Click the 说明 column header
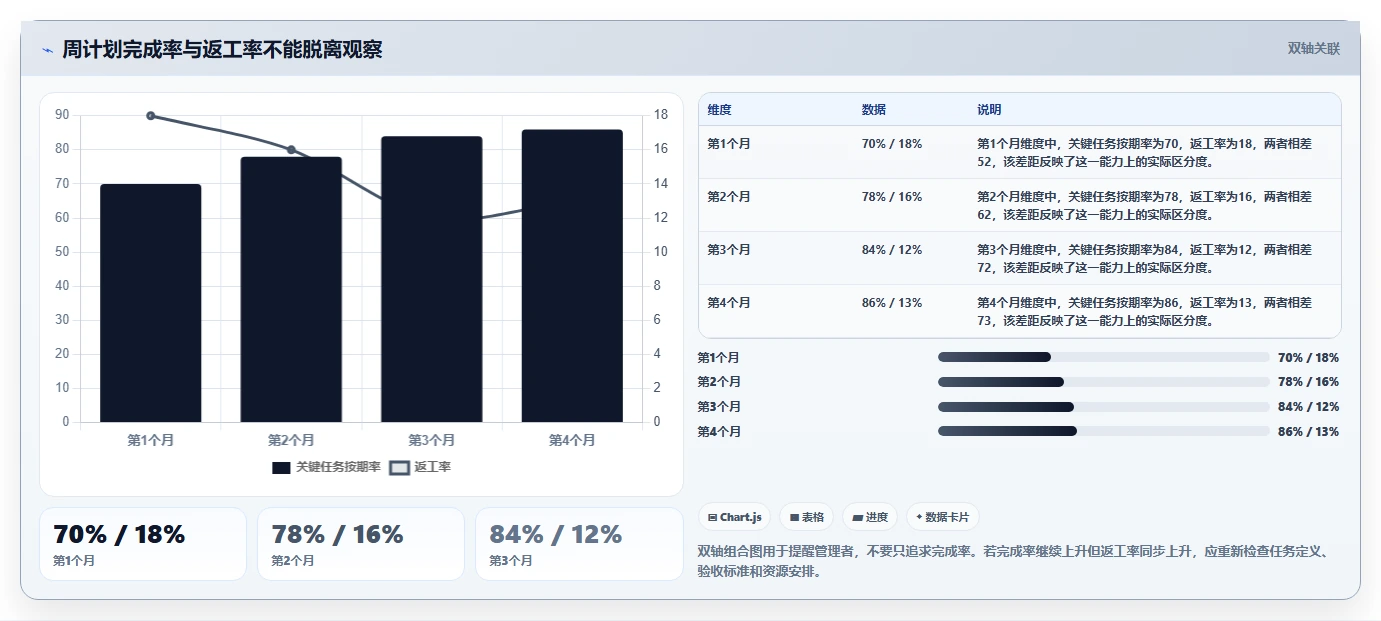The height and width of the screenshot is (621, 1381). (x=989, y=110)
